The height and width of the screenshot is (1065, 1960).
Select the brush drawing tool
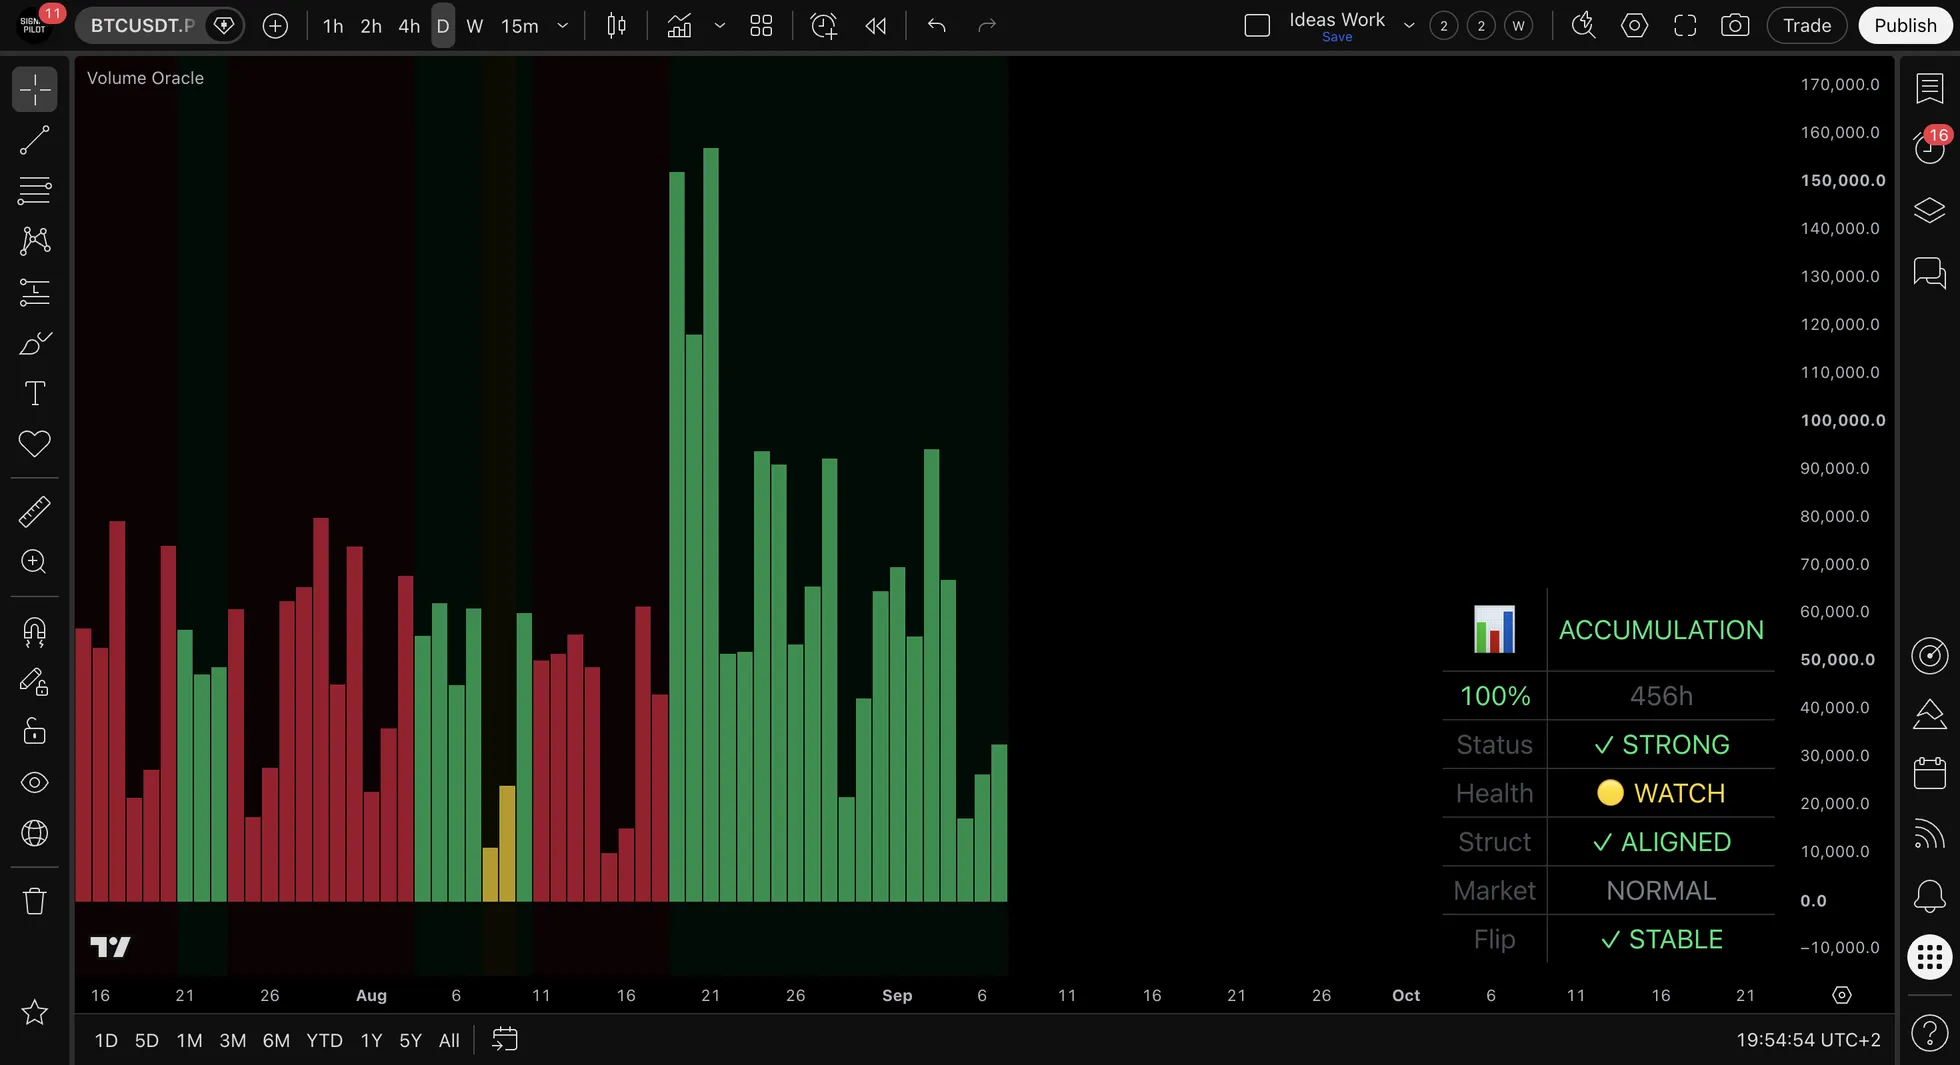point(35,343)
